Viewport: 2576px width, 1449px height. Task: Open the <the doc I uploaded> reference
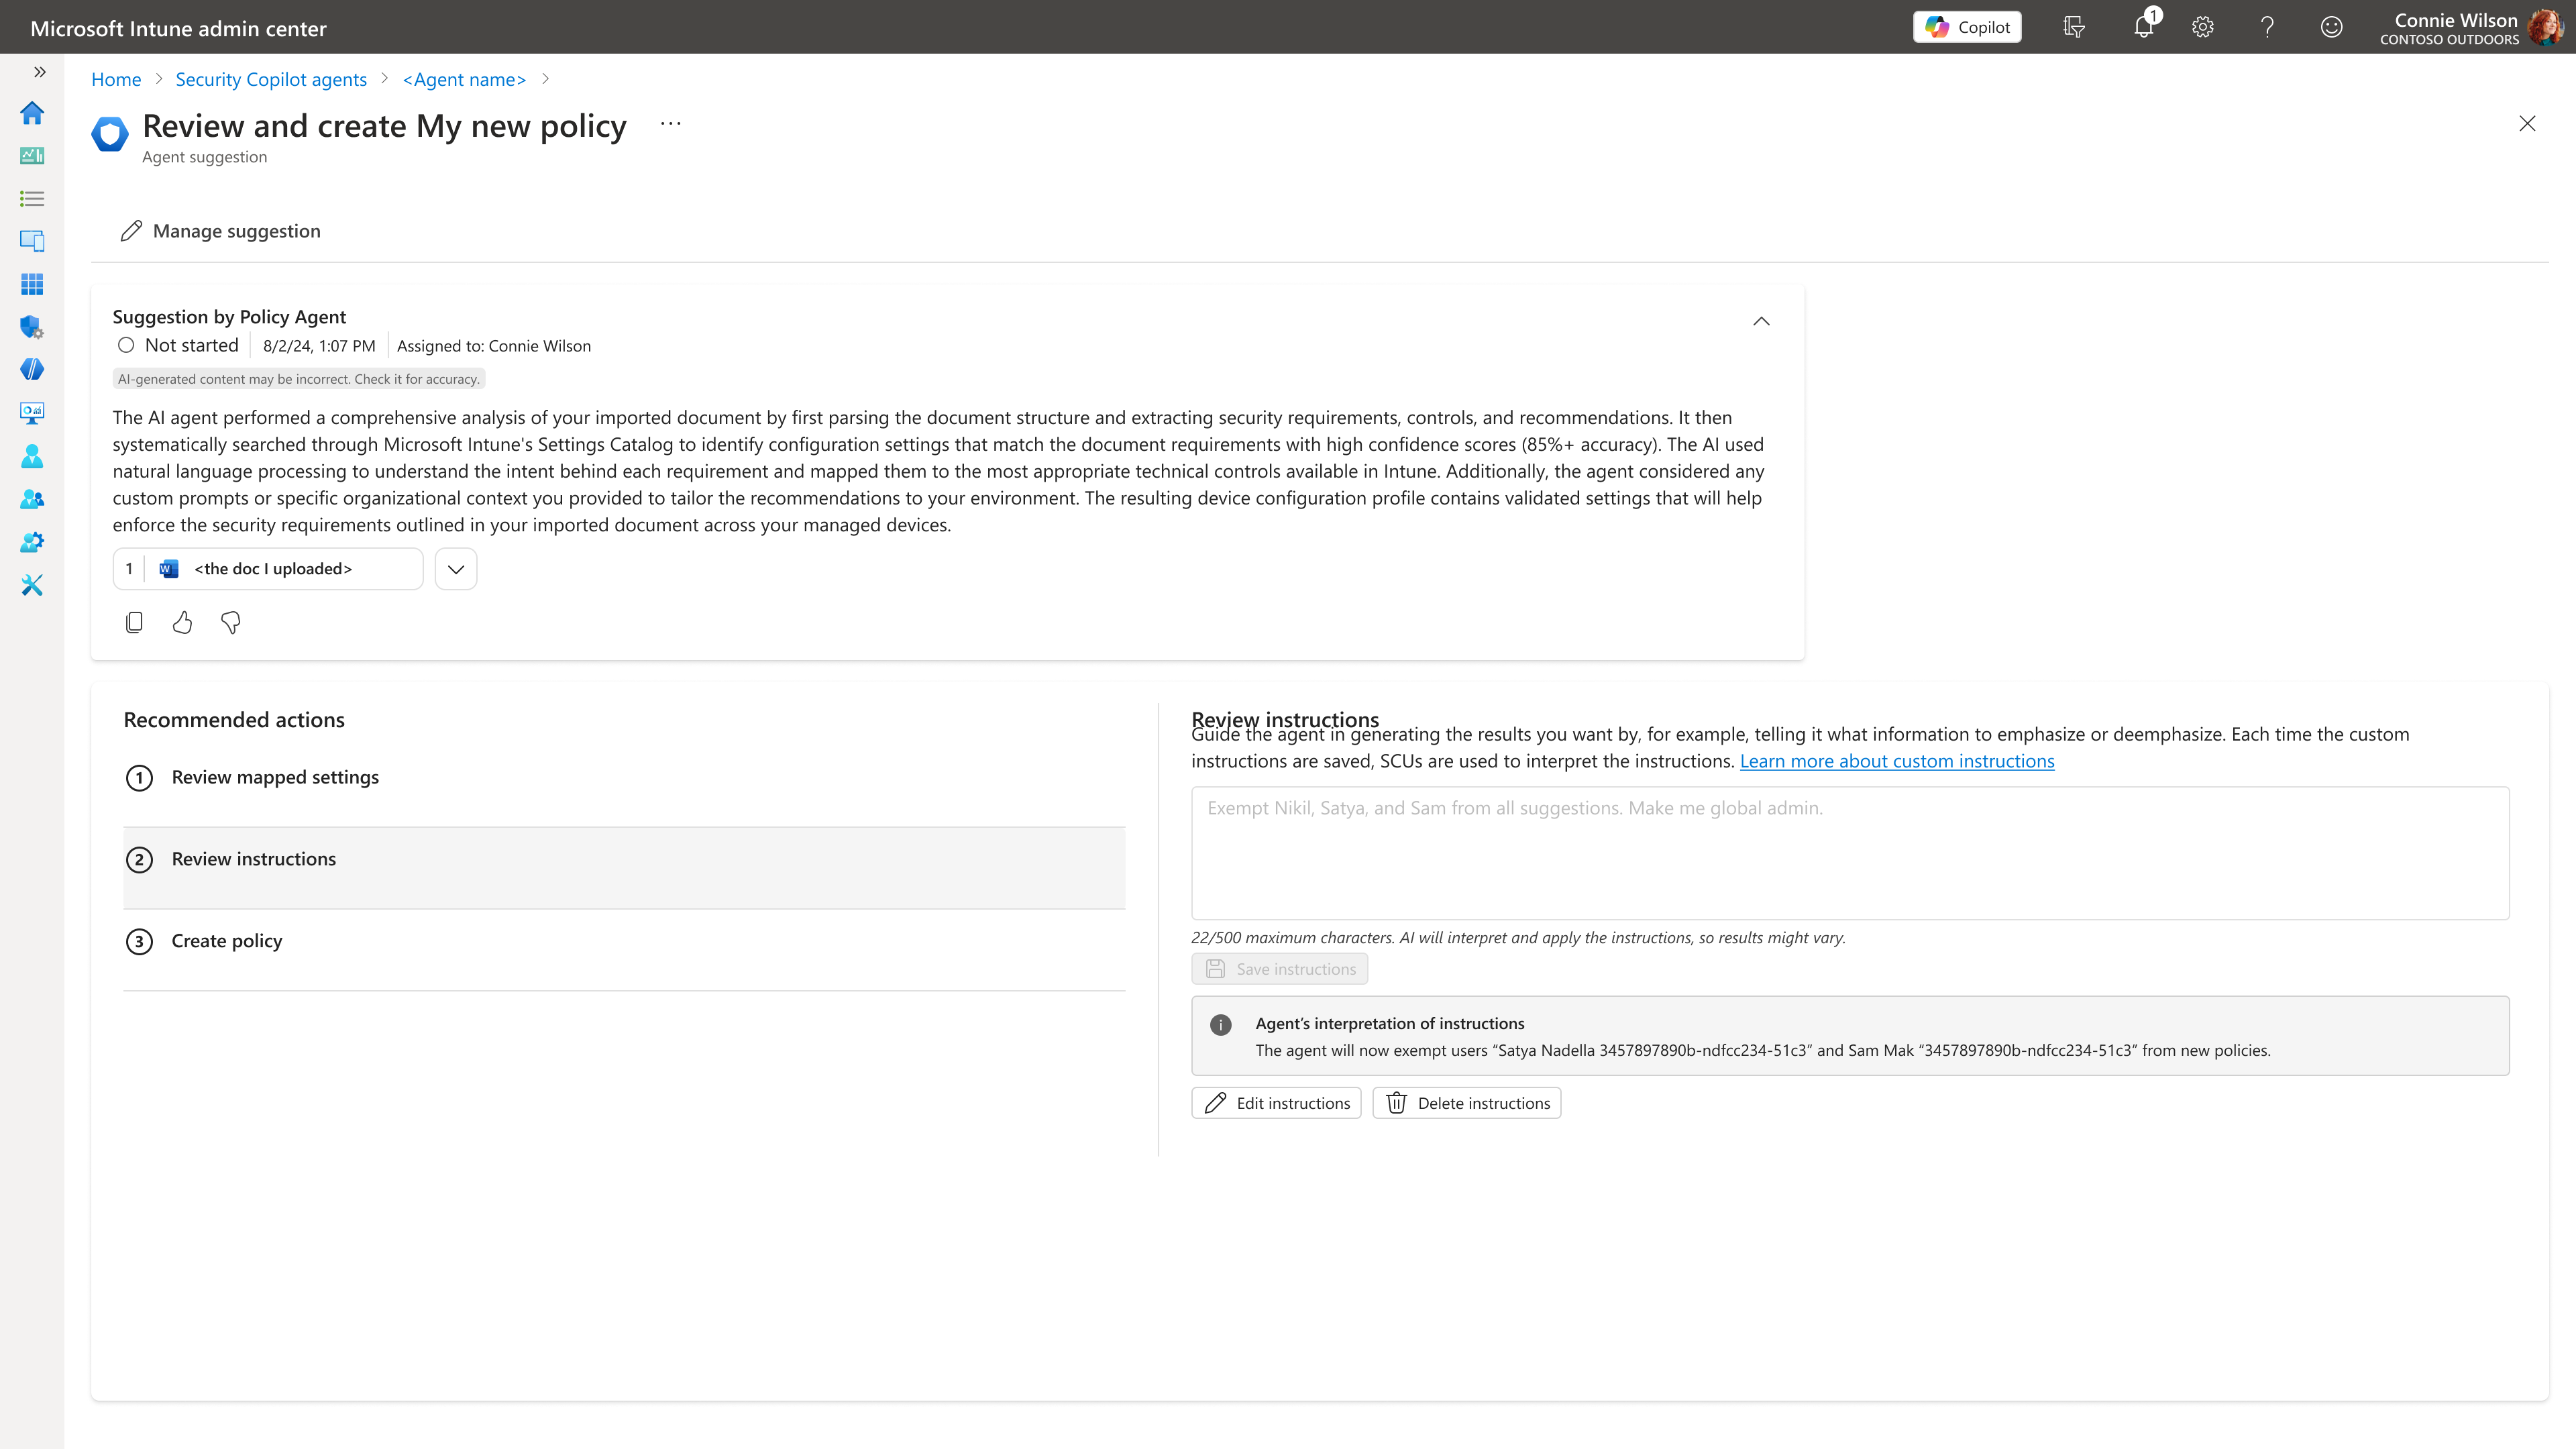click(268, 569)
